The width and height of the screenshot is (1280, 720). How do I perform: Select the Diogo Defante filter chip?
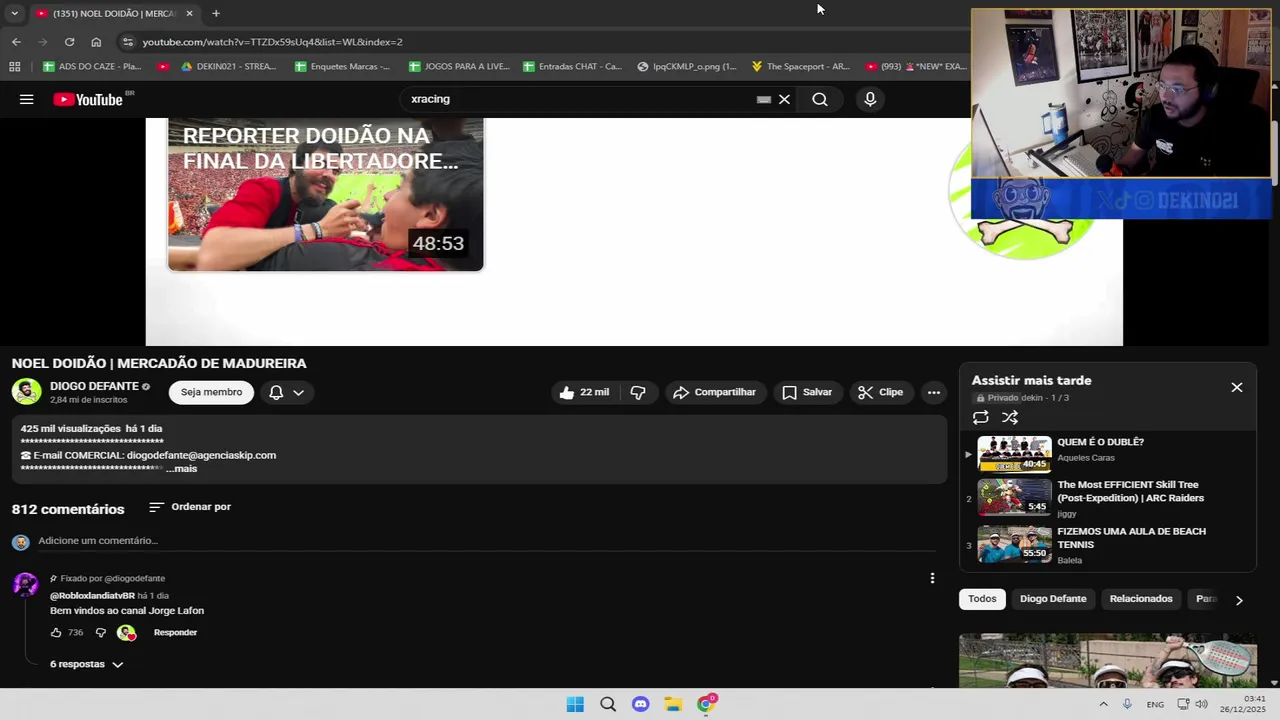coord(1053,599)
